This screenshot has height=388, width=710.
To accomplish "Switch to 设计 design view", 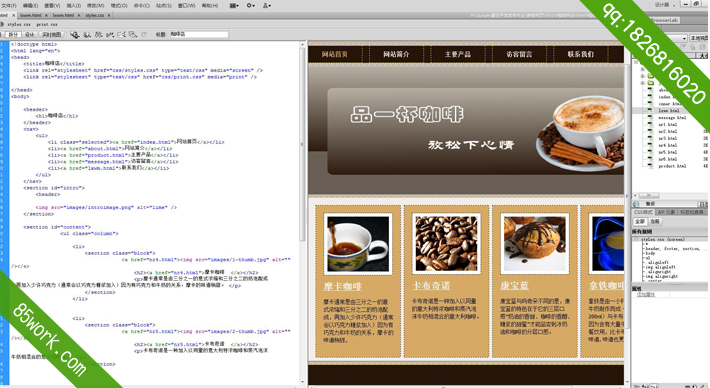I will (29, 34).
